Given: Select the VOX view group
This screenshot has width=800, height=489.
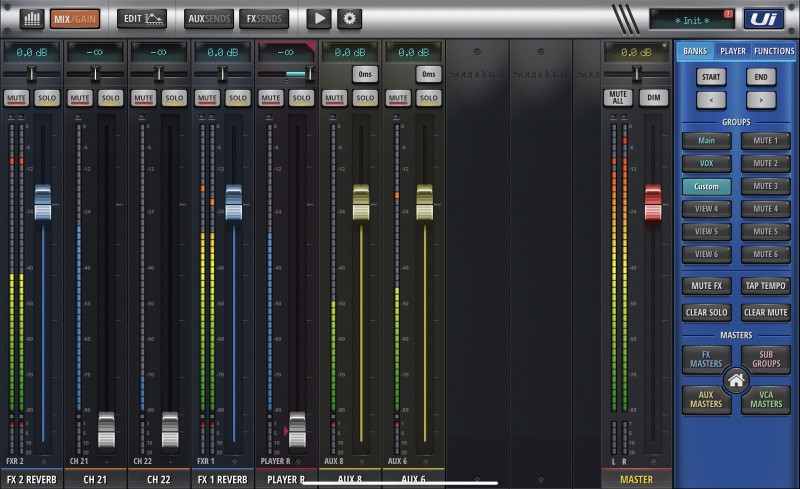Looking at the screenshot, I should point(707,163).
